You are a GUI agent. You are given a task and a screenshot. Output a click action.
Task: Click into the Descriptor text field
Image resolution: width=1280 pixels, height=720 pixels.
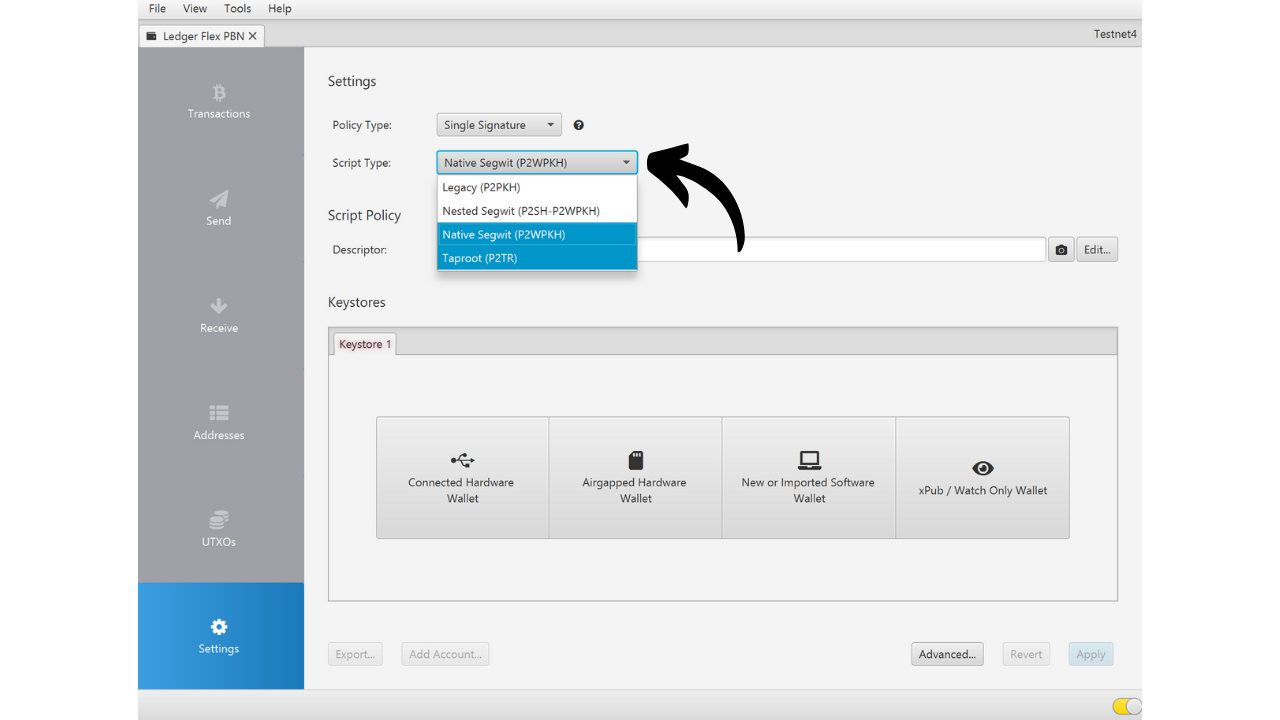840,250
